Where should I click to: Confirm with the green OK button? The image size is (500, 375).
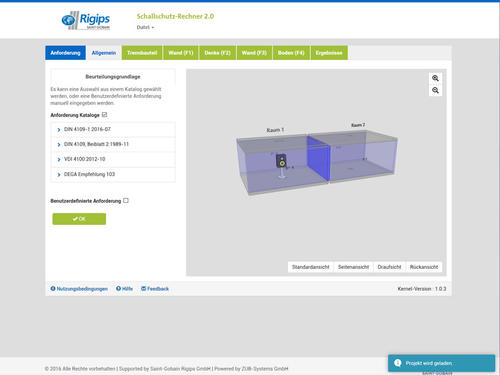(x=79, y=219)
